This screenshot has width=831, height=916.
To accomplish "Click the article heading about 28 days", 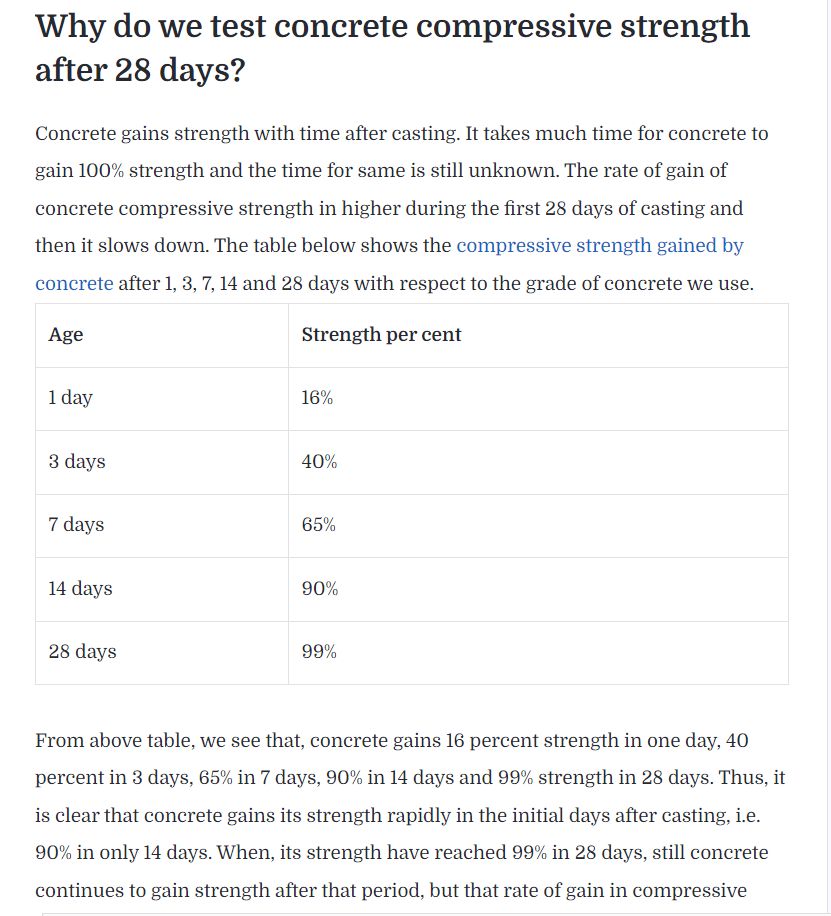I will [x=392, y=48].
